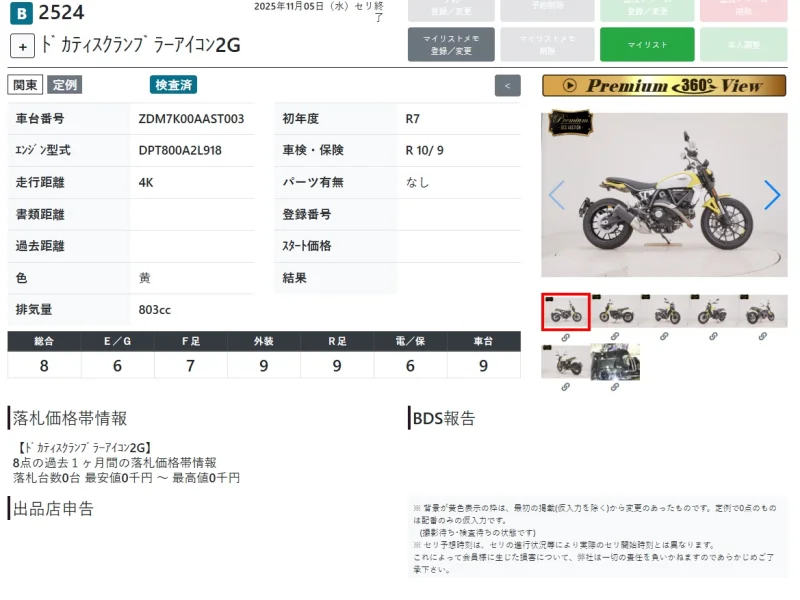Click displacement value 803cc
Screen dimensions: 800x600
(155, 310)
